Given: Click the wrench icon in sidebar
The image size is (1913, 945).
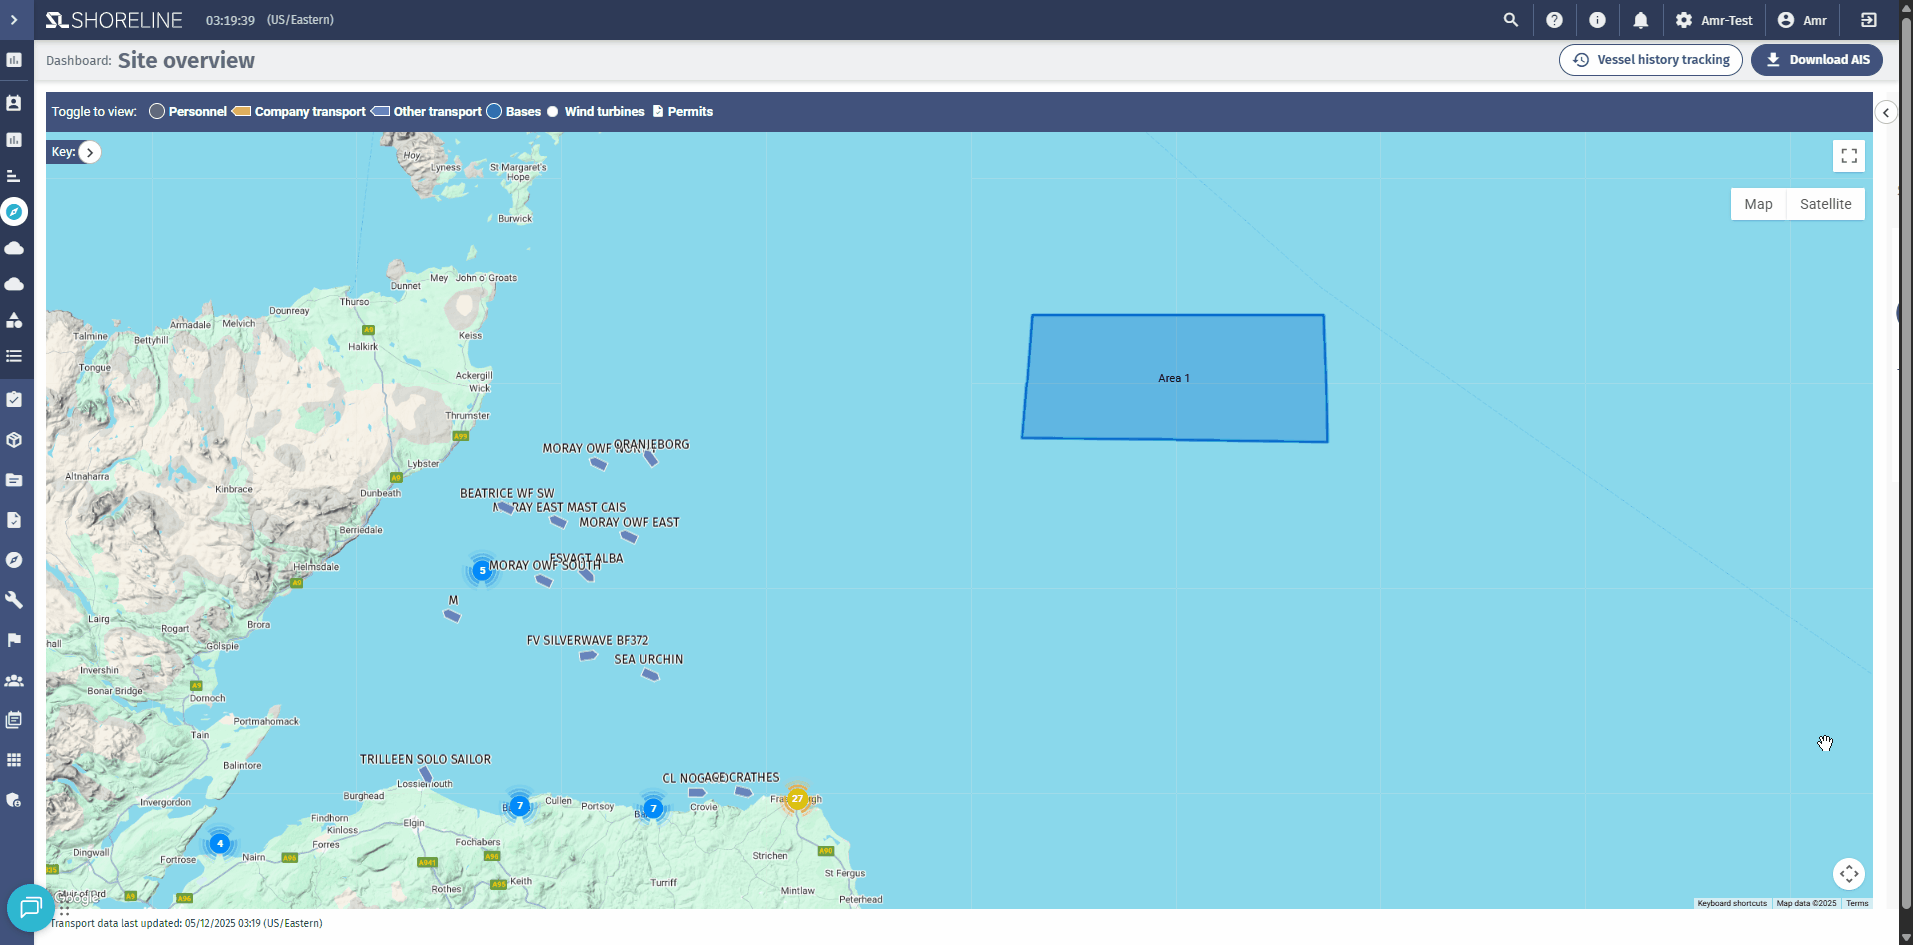Looking at the screenshot, I should (14, 600).
